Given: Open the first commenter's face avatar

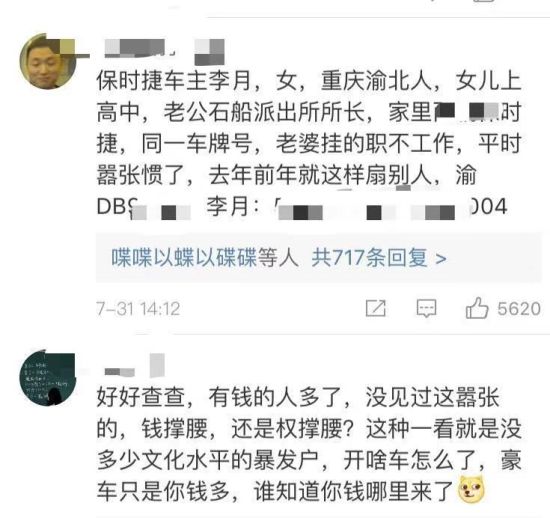Looking at the screenshot, I should pos(47,61).
